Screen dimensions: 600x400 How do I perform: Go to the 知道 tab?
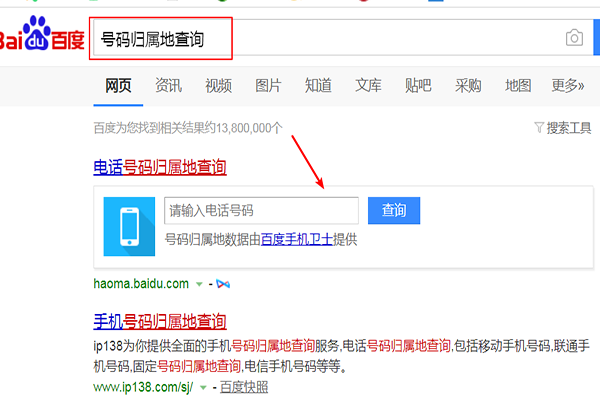tap(318, 85)
